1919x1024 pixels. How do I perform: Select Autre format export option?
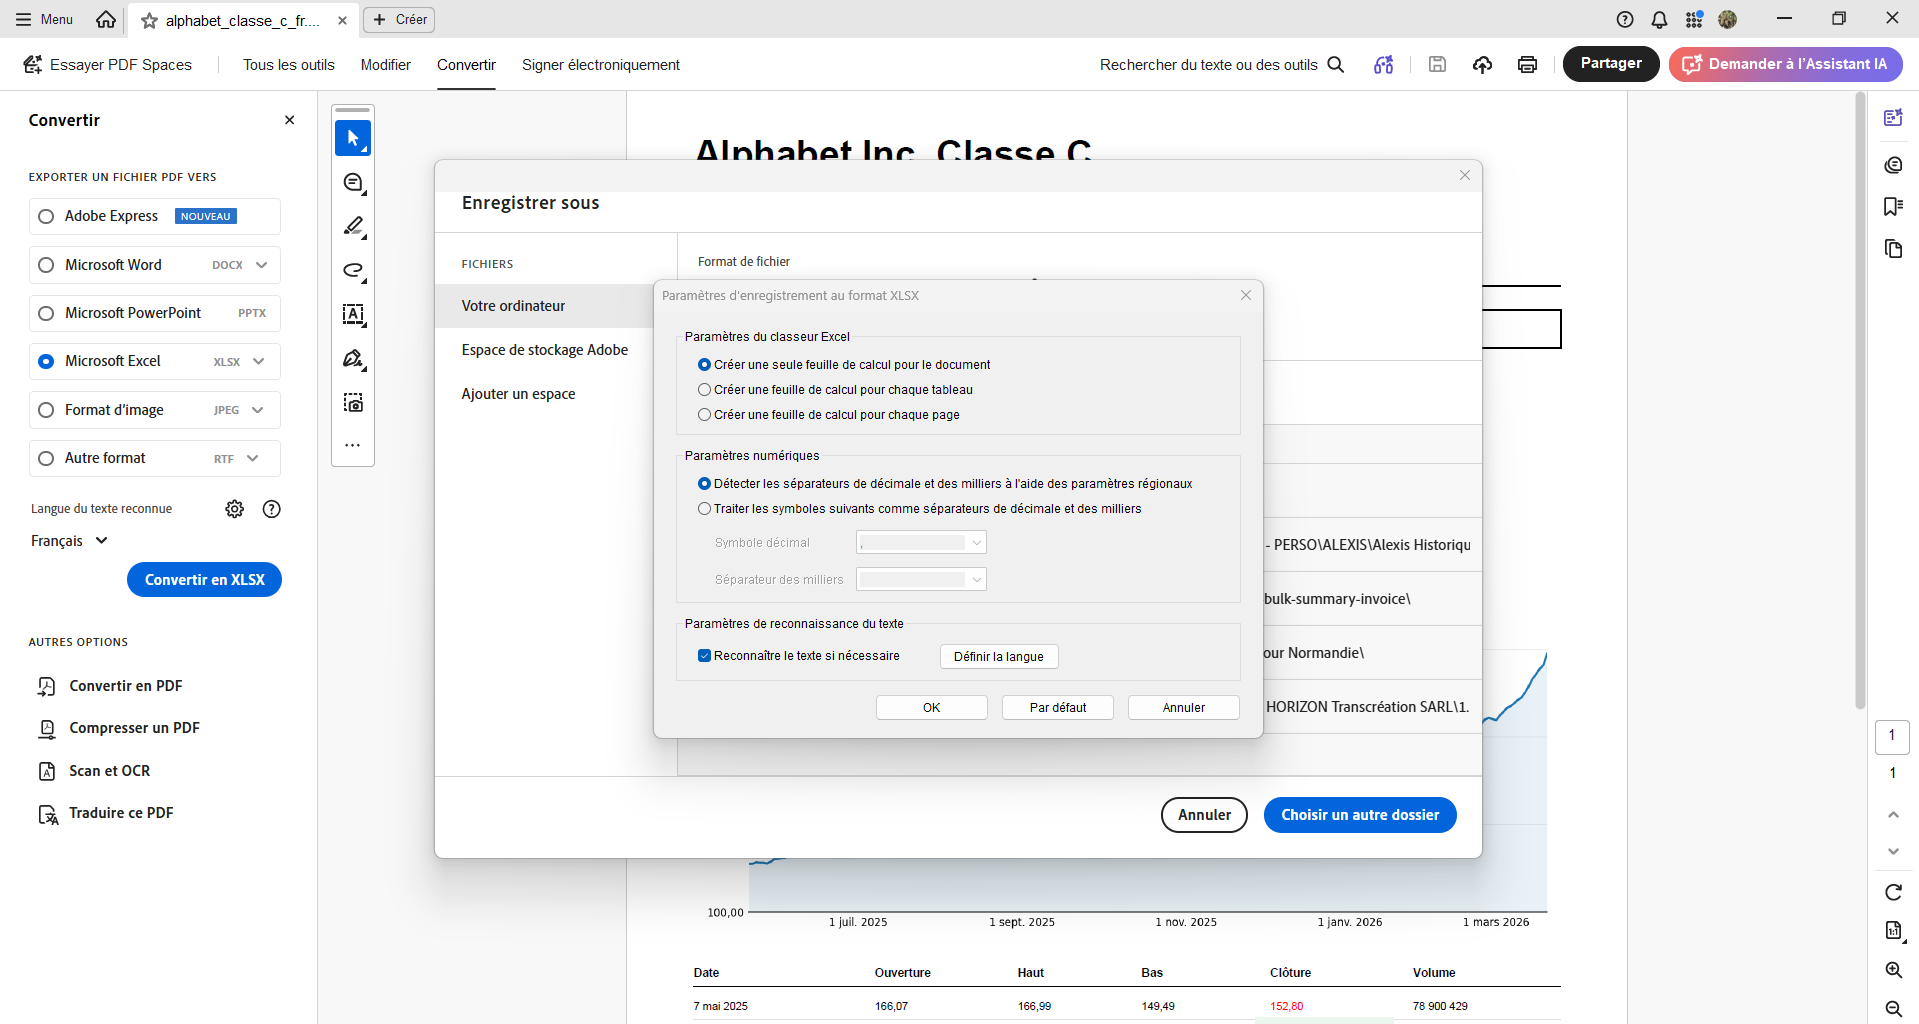[x=155, y=458]
